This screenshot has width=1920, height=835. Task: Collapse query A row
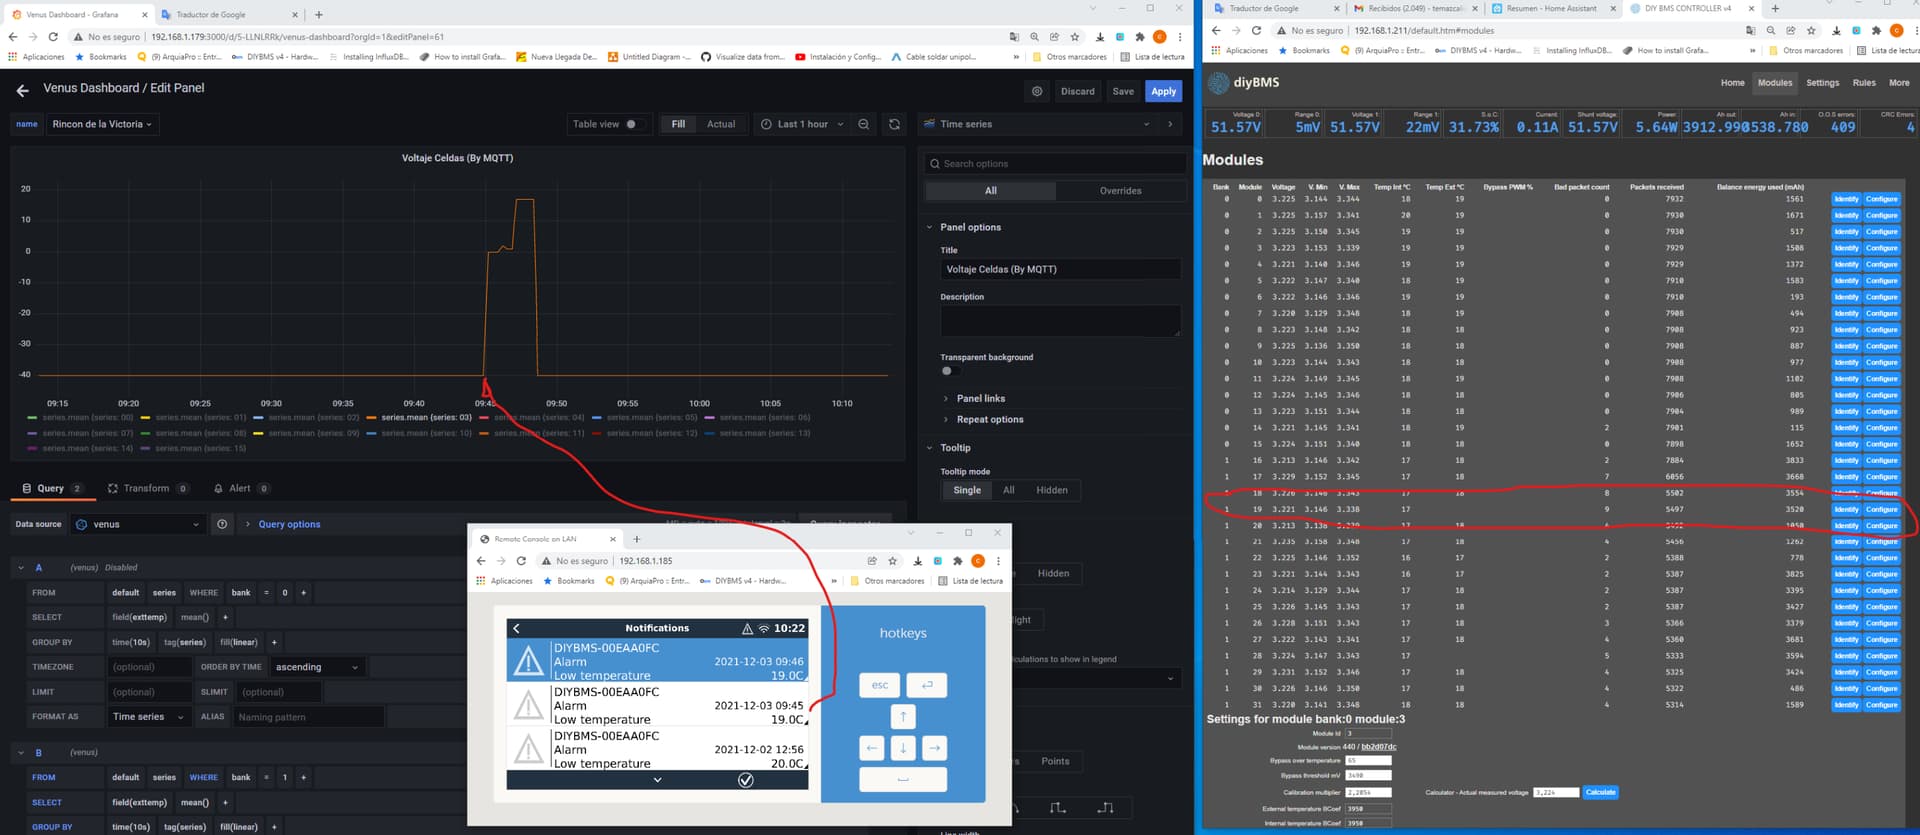[x=21, y=568]
